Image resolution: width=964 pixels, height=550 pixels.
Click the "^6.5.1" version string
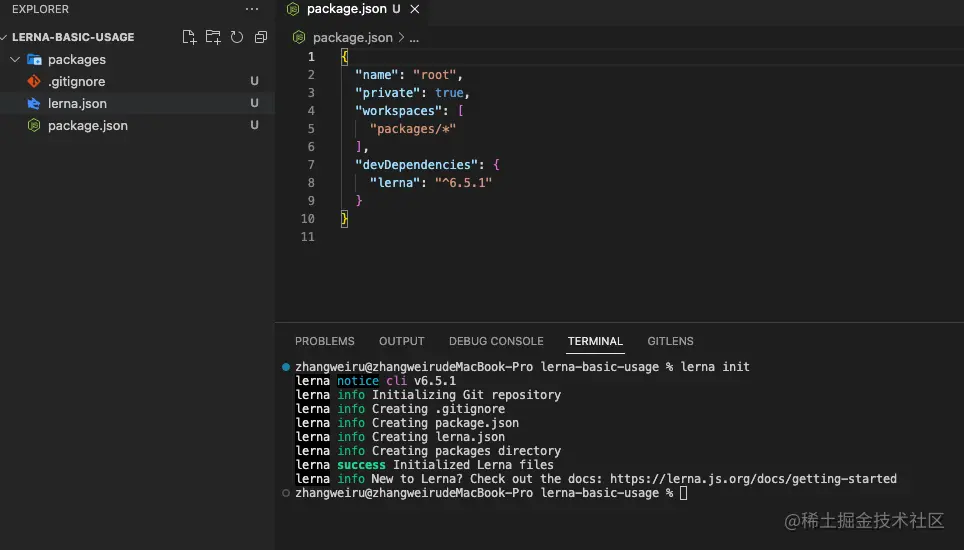464,183
